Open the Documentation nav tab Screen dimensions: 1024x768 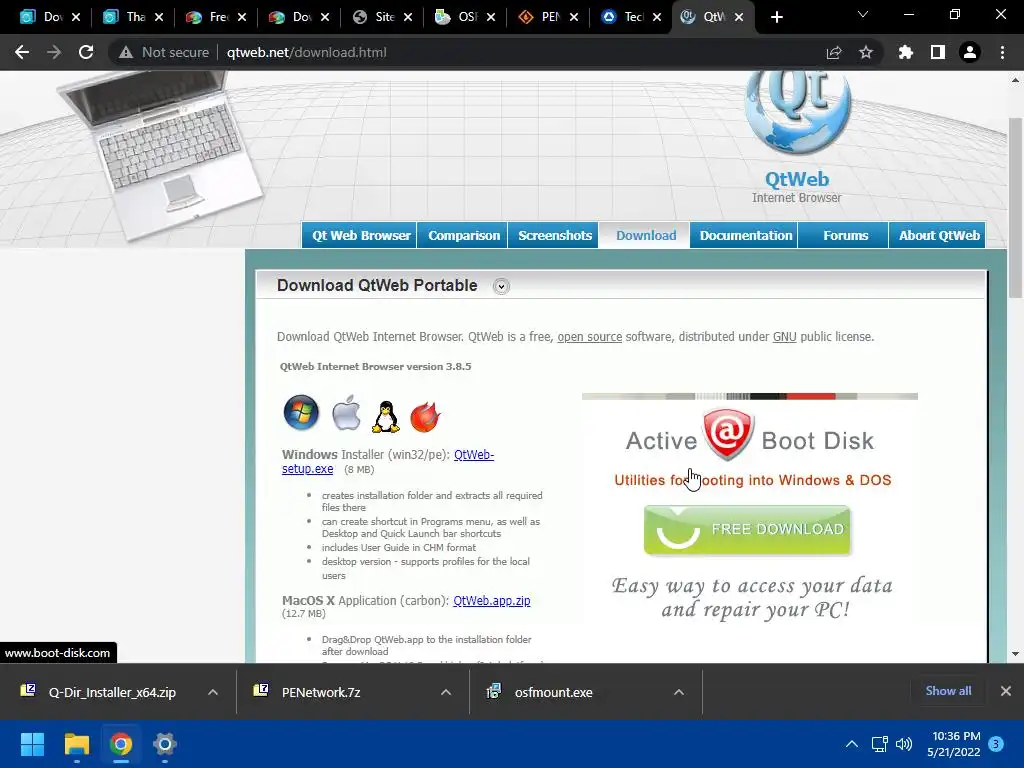pyautogui.click(x=745, y=235)
